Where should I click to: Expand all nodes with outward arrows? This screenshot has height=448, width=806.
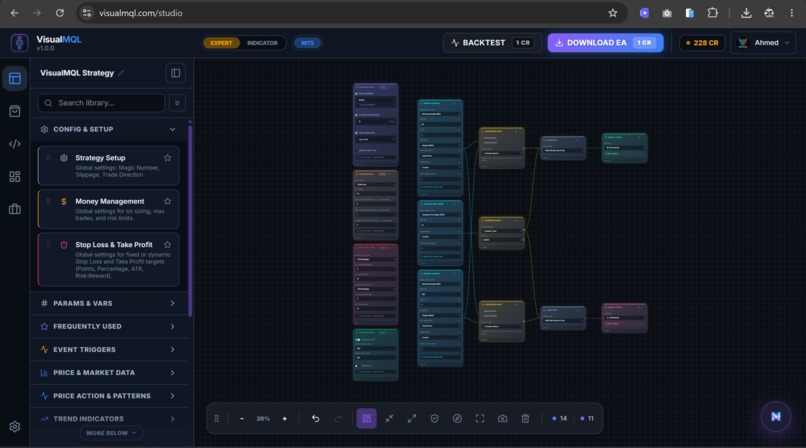tap(412, 419)
